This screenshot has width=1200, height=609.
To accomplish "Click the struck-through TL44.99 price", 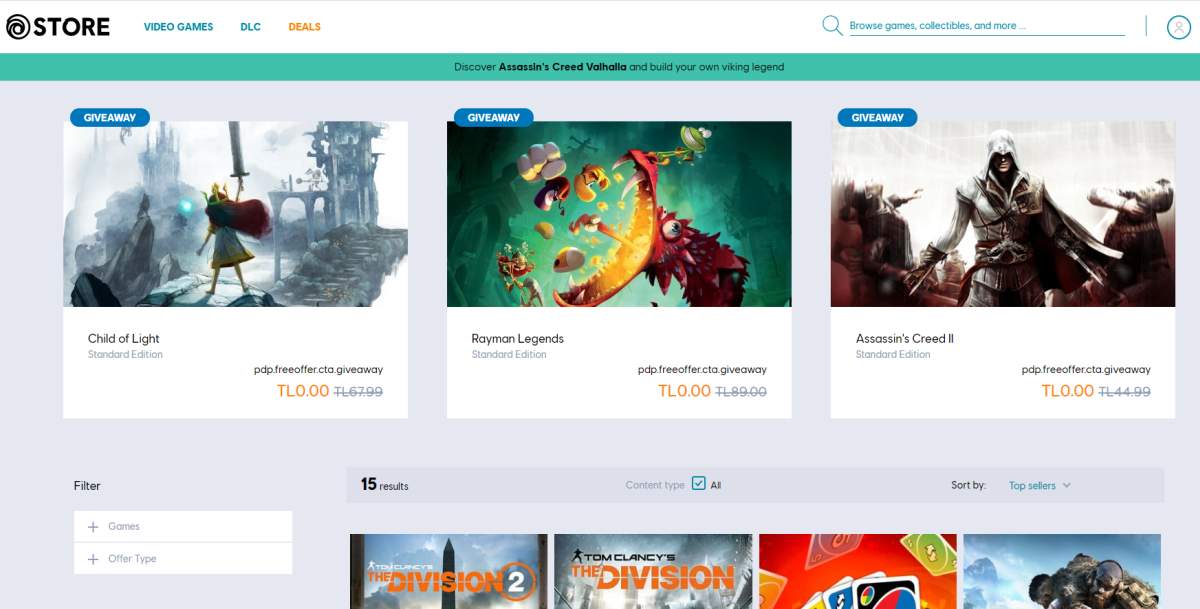I will coord(1124,392).
